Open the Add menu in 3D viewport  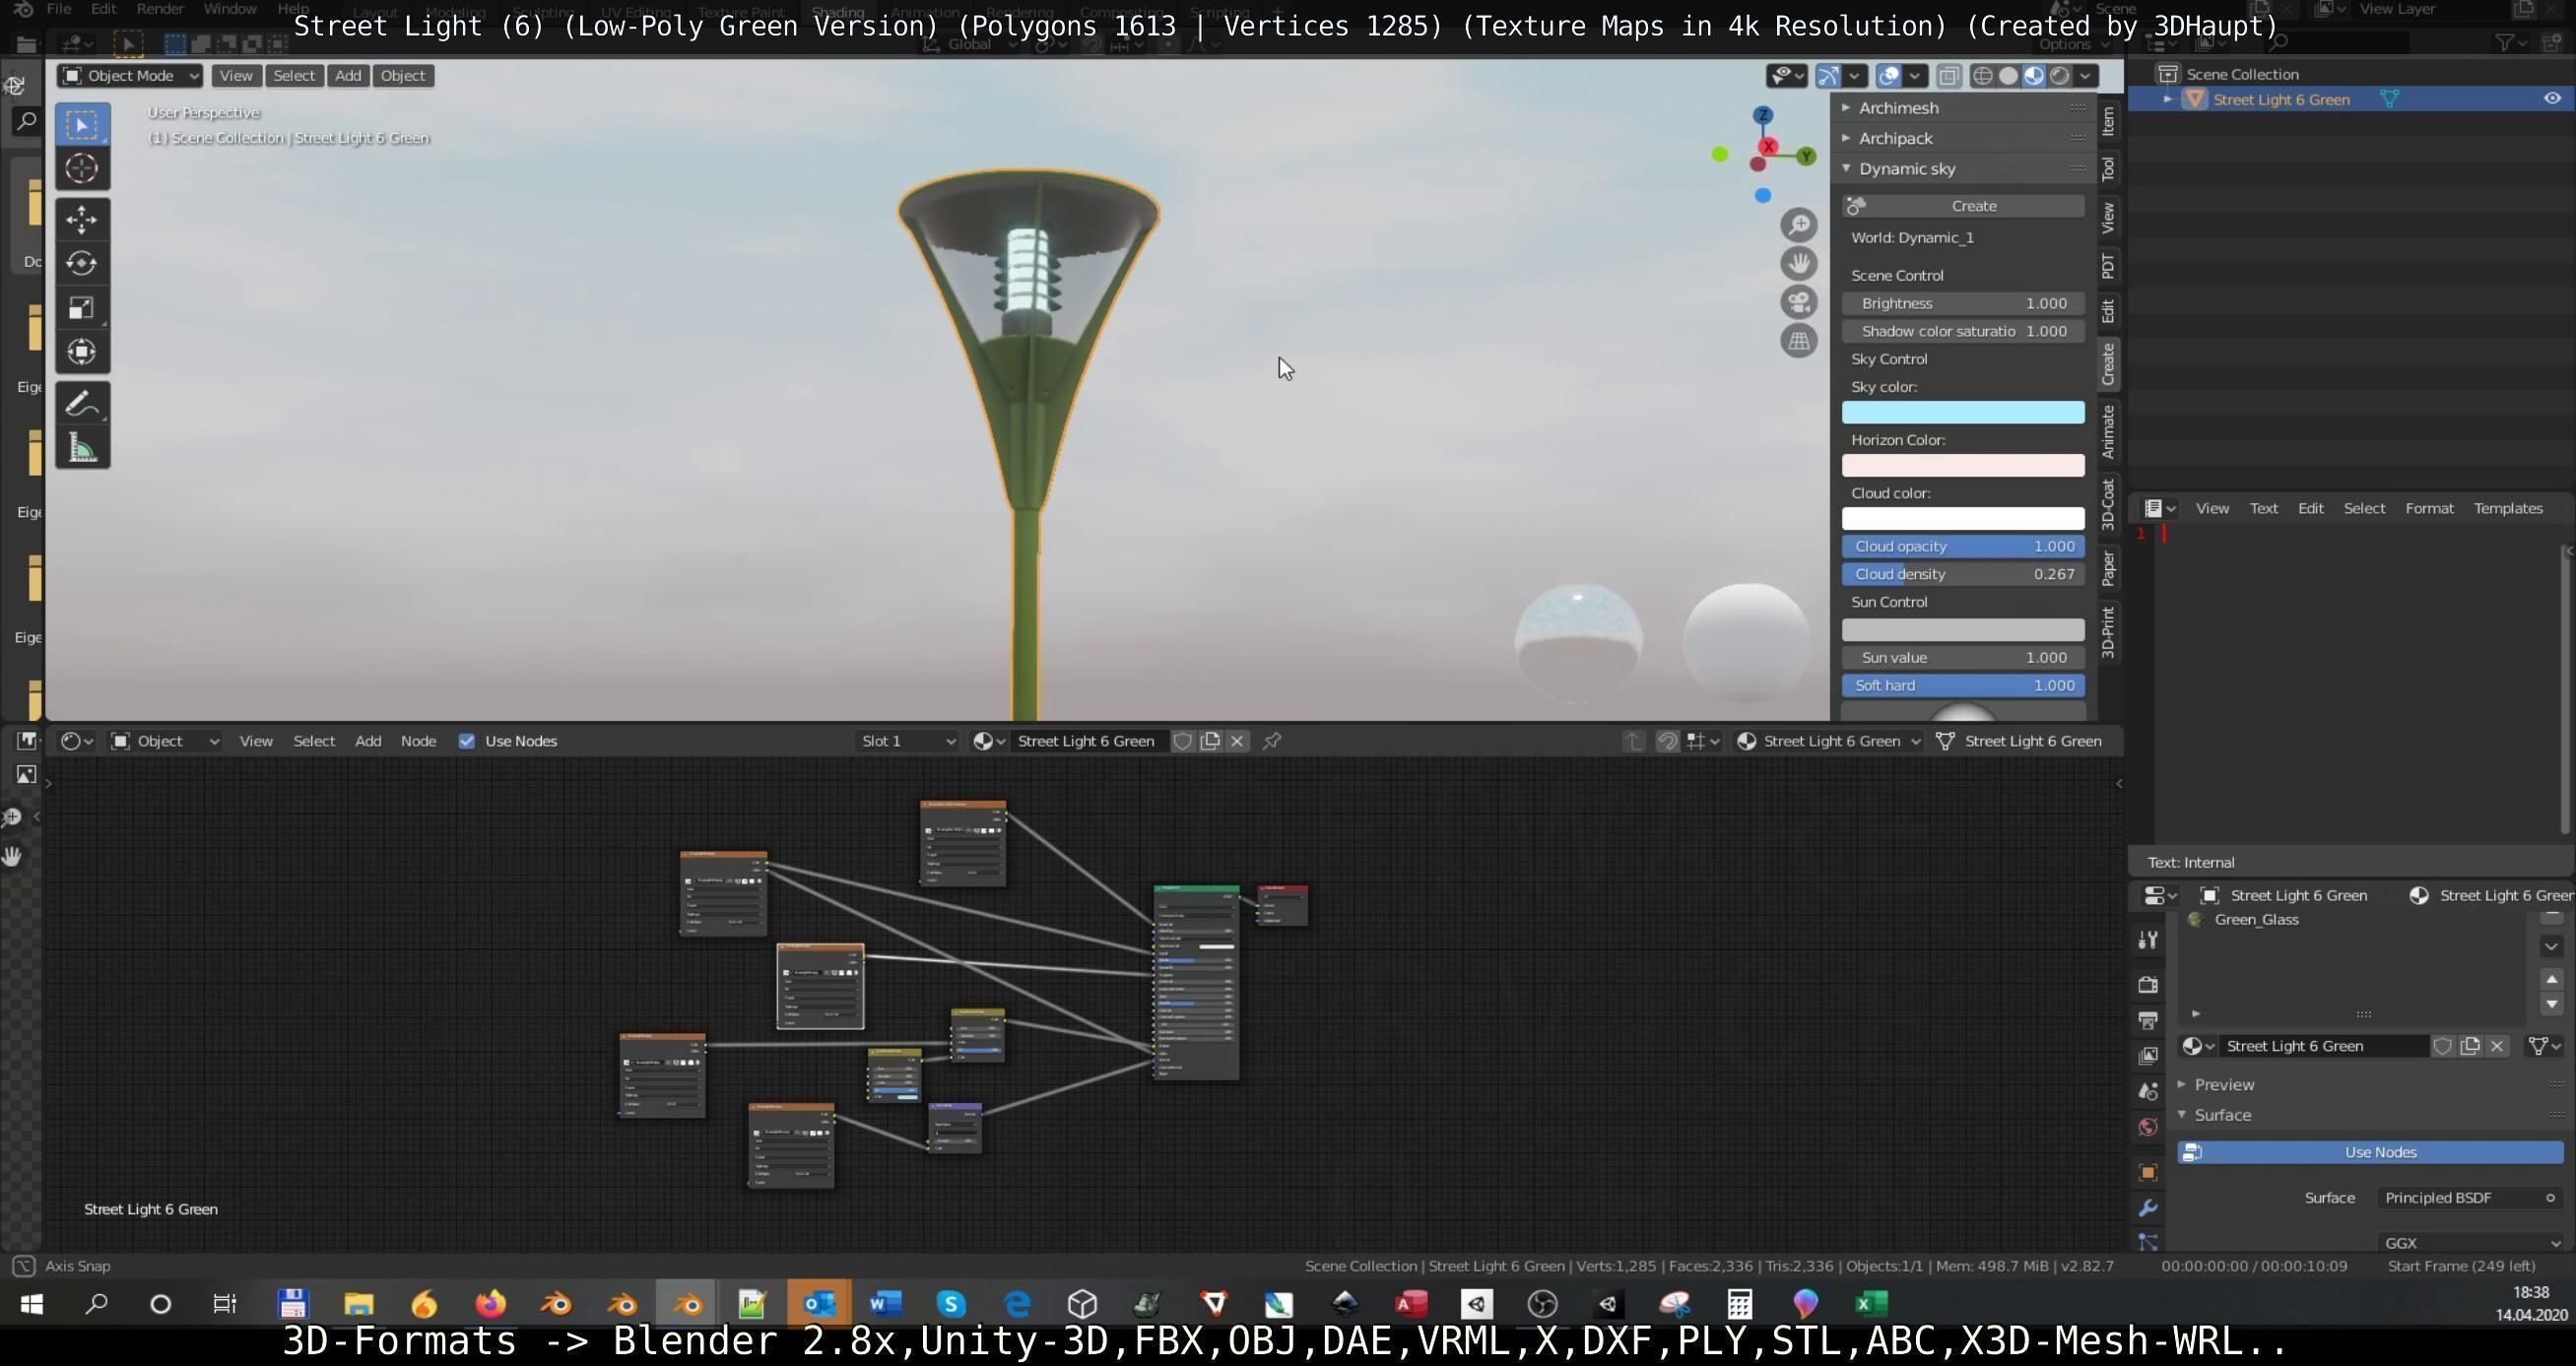coord(347,76)
